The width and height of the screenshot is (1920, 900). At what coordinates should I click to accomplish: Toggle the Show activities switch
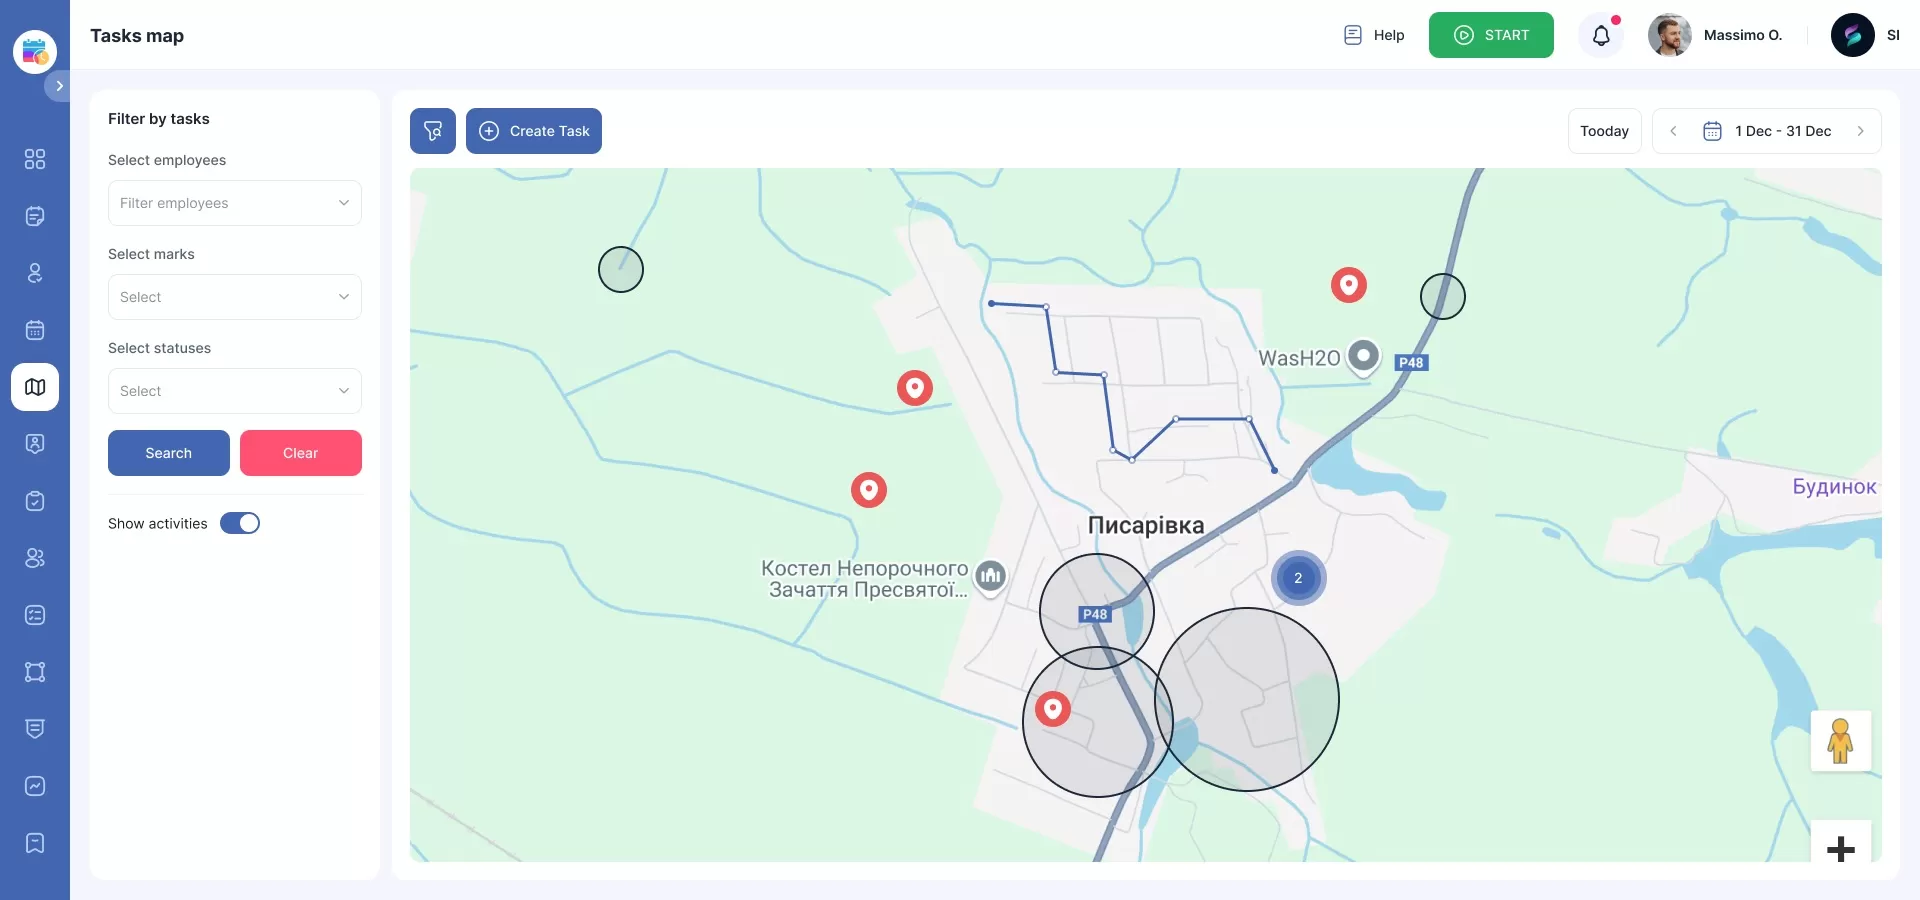(x=240, y=523)
